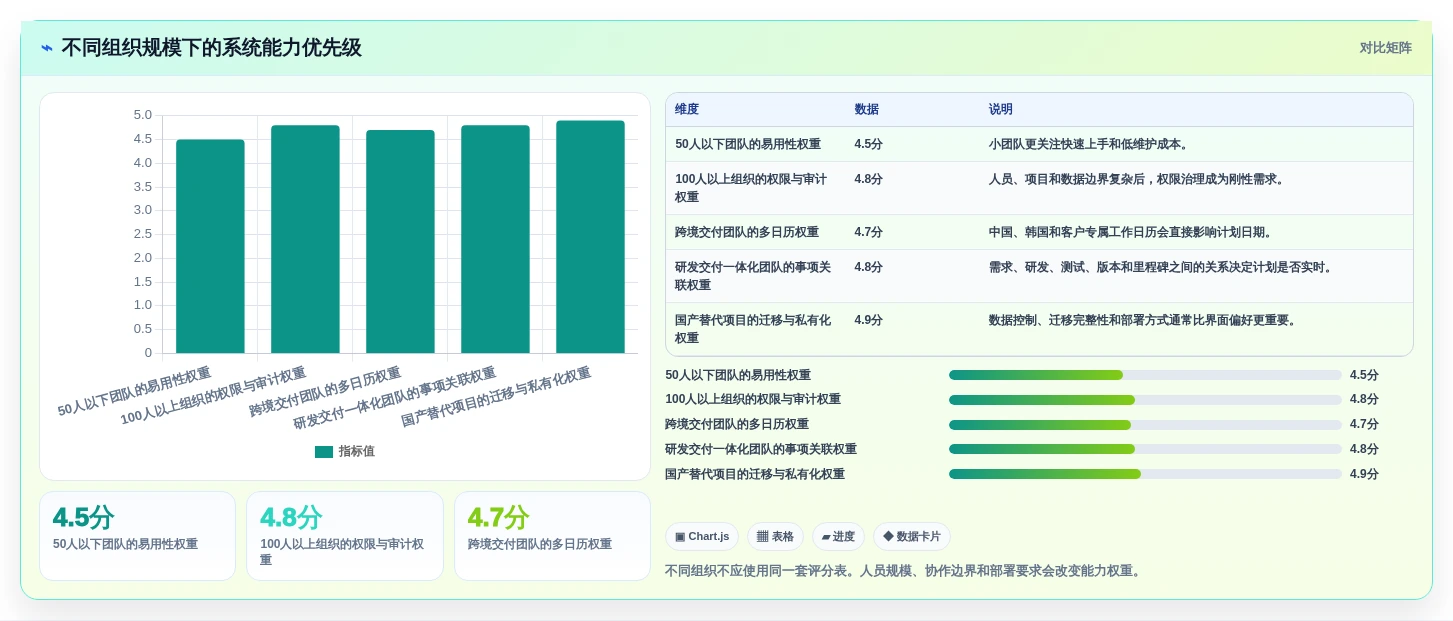Viewport: 1453px width, 621px height.
Task: Click the progress bar for 研发交付一体化团队的事项关联权重
Action: pyautogui.click(x=1145, y=449)
